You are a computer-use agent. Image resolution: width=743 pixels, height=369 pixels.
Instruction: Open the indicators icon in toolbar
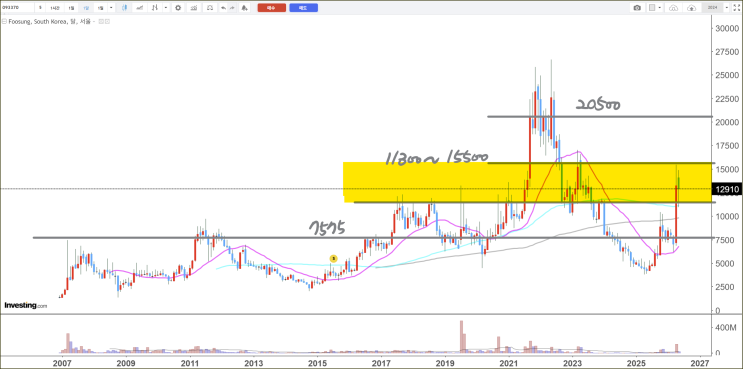coord(194,8)
